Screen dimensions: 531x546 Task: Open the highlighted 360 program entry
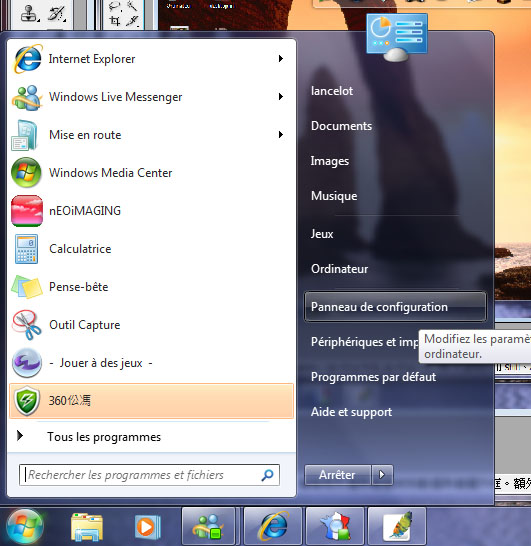click(x=151, y=401)
